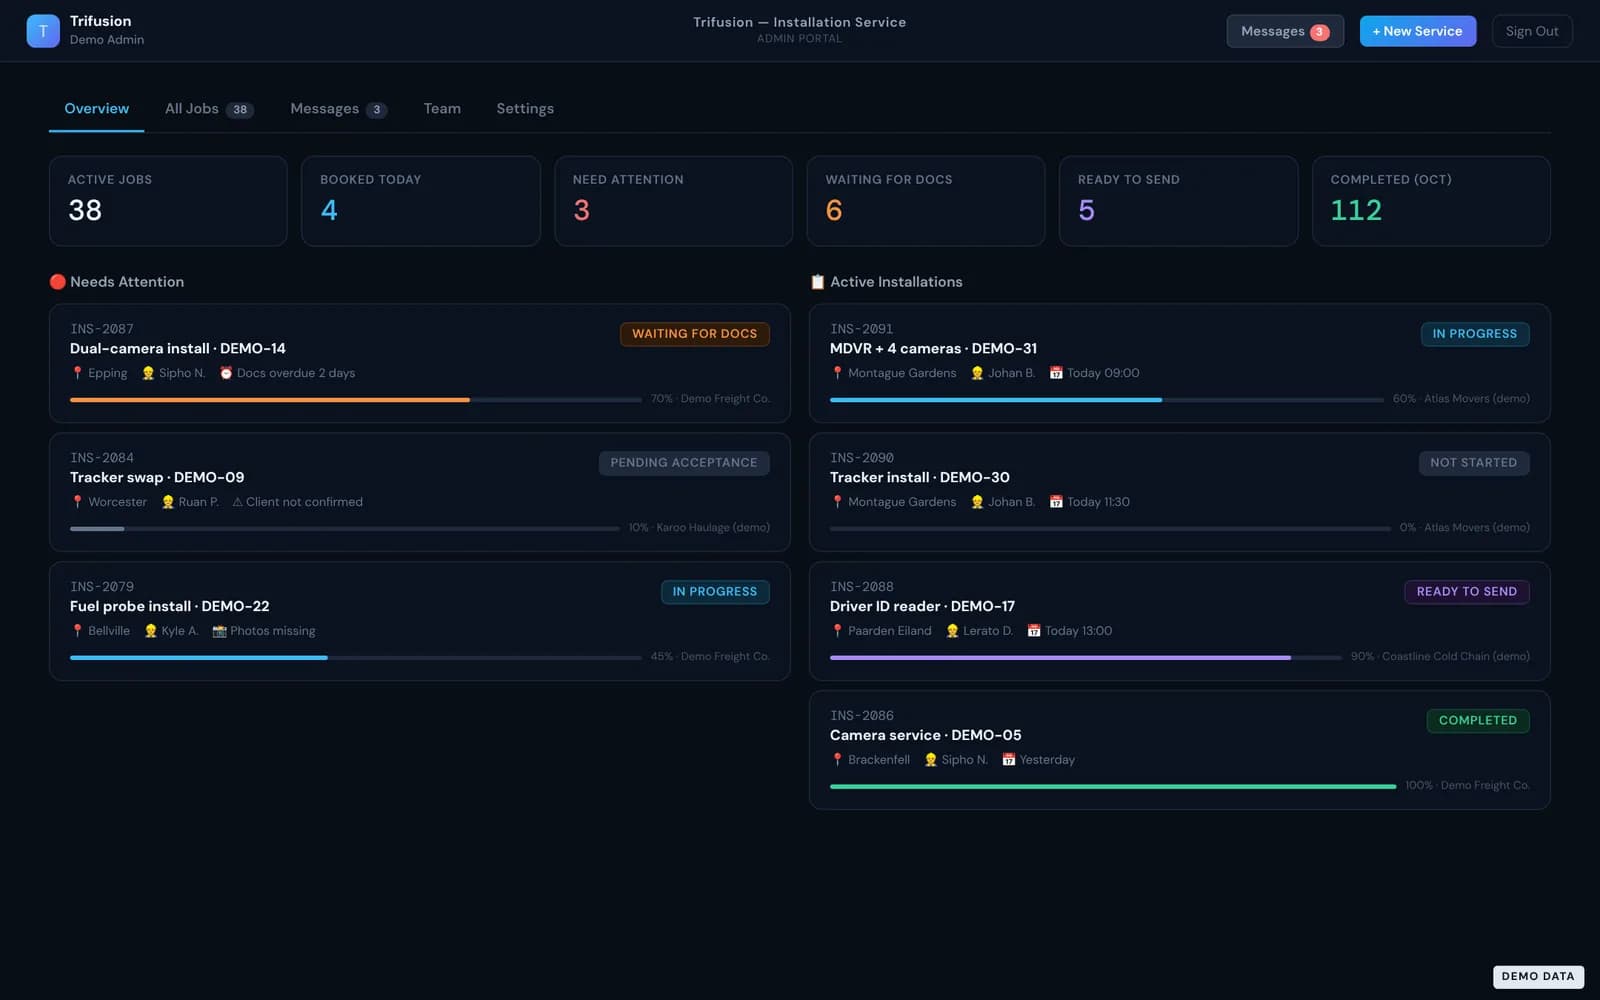The image size is (1600, 1000).
Task: Click the DEMO DATA badge
Action: pyautogui.click(x=1538, y=976)
